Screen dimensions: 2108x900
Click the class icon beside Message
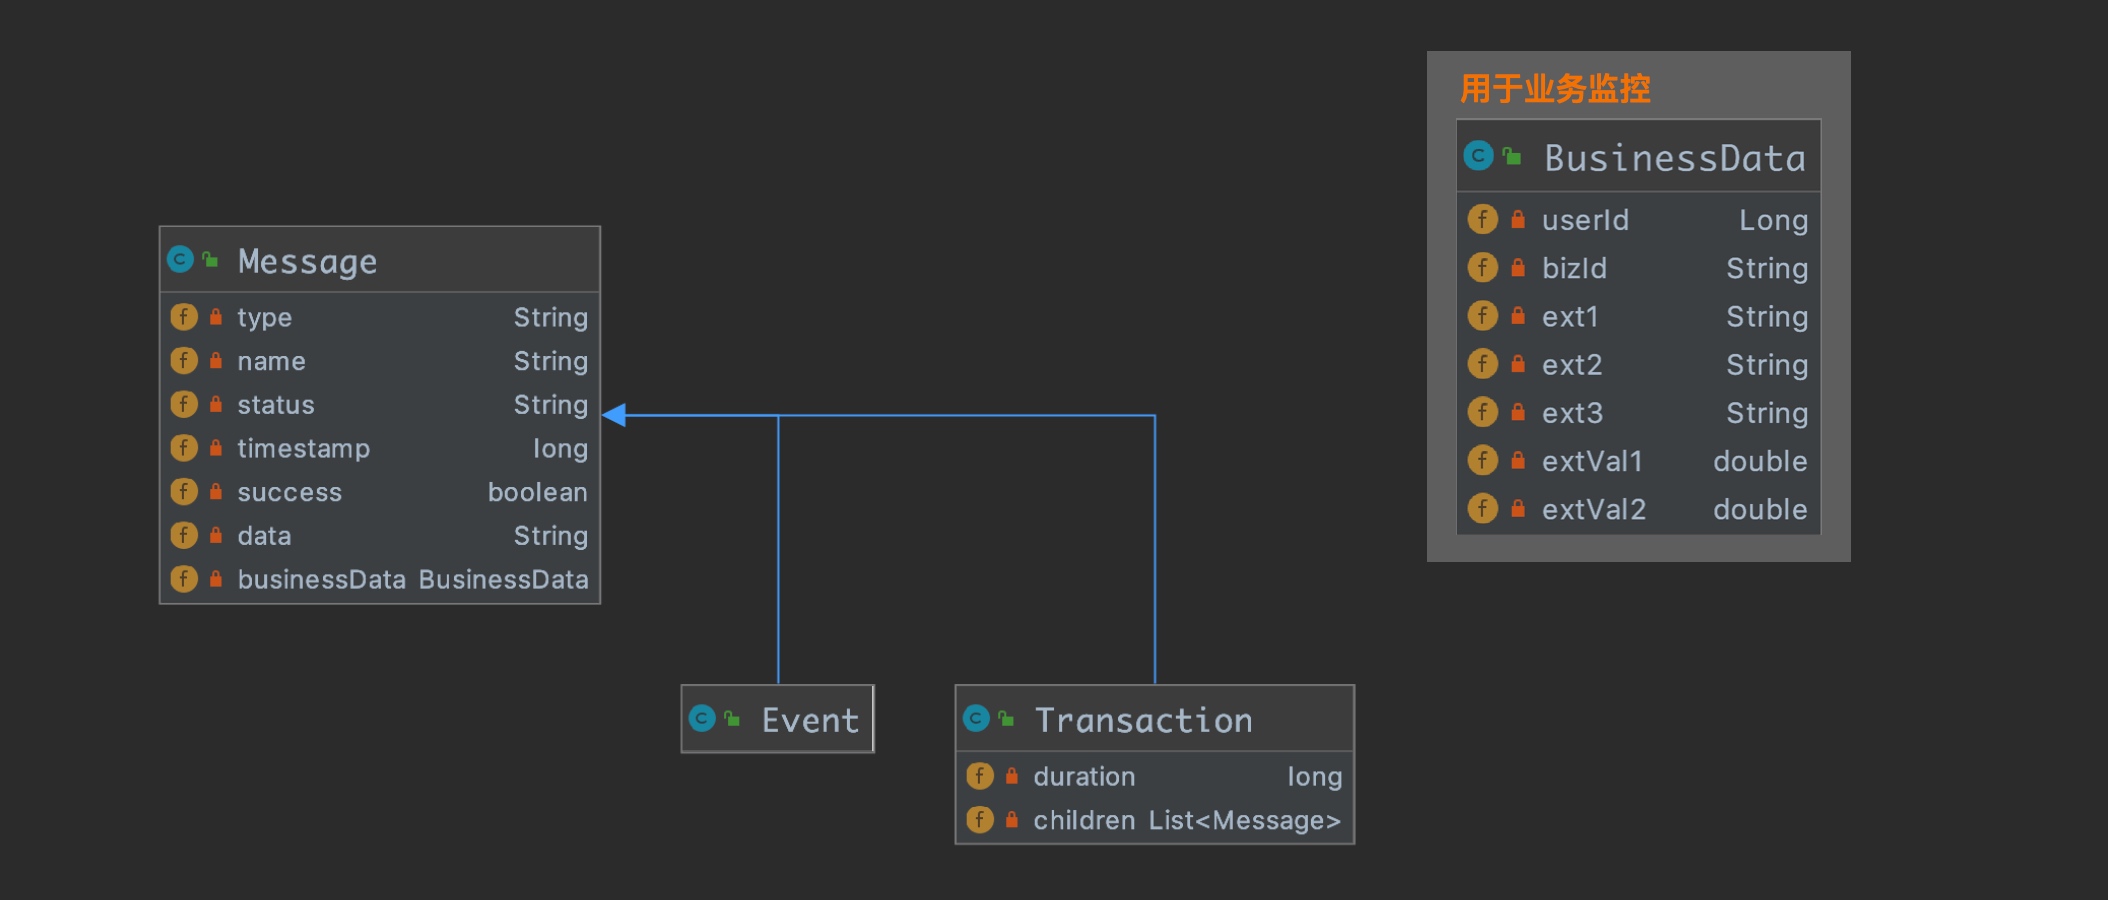[x=180, y=260]
